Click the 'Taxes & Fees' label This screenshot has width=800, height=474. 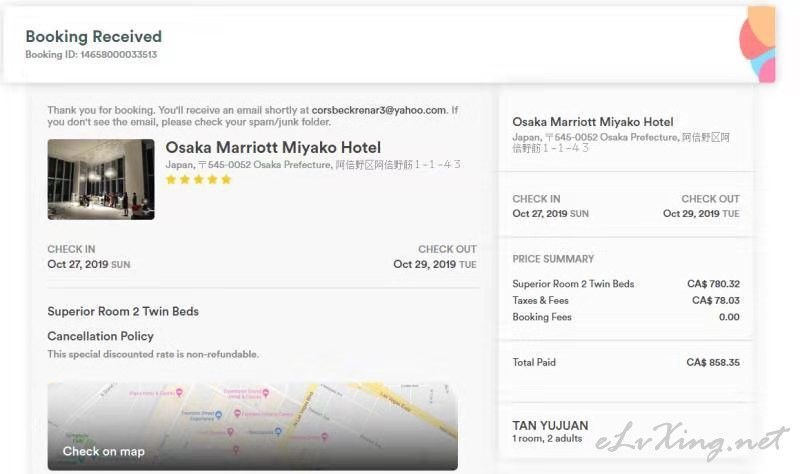[540, 301]
